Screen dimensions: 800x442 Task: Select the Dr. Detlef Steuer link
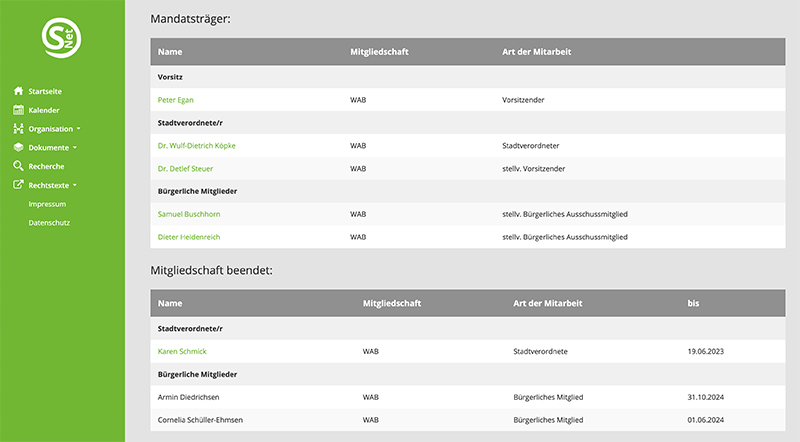185,168
